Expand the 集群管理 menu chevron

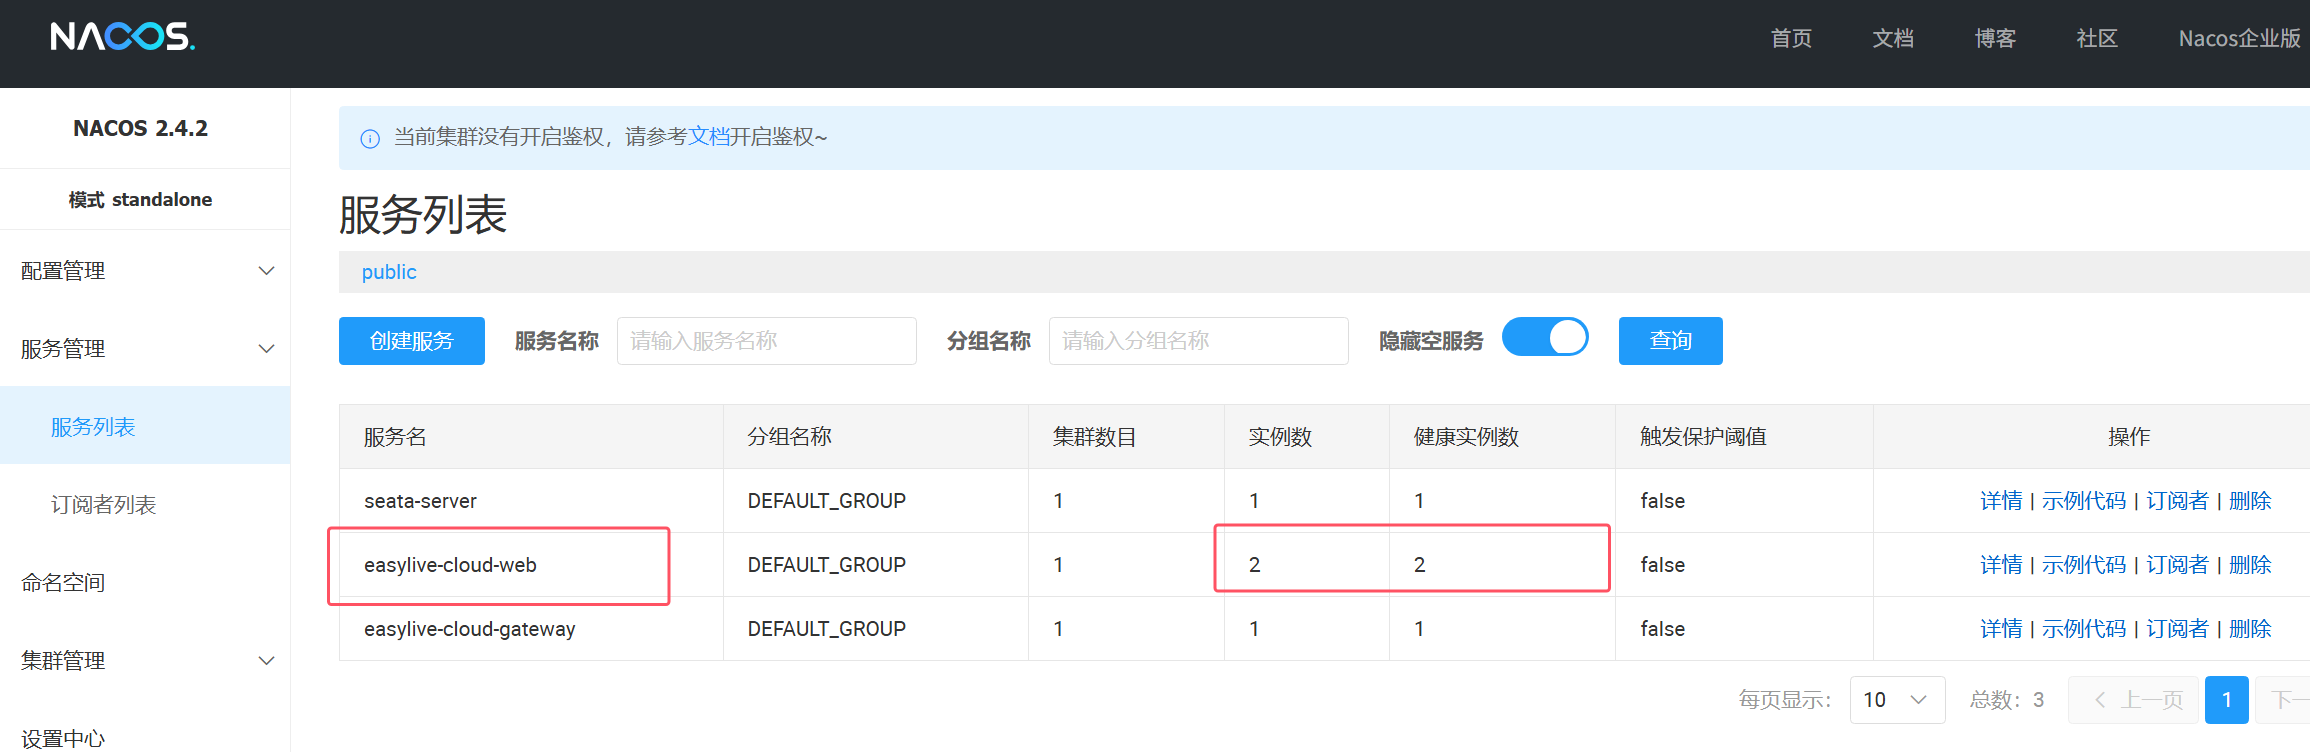[x=266, y=661]
